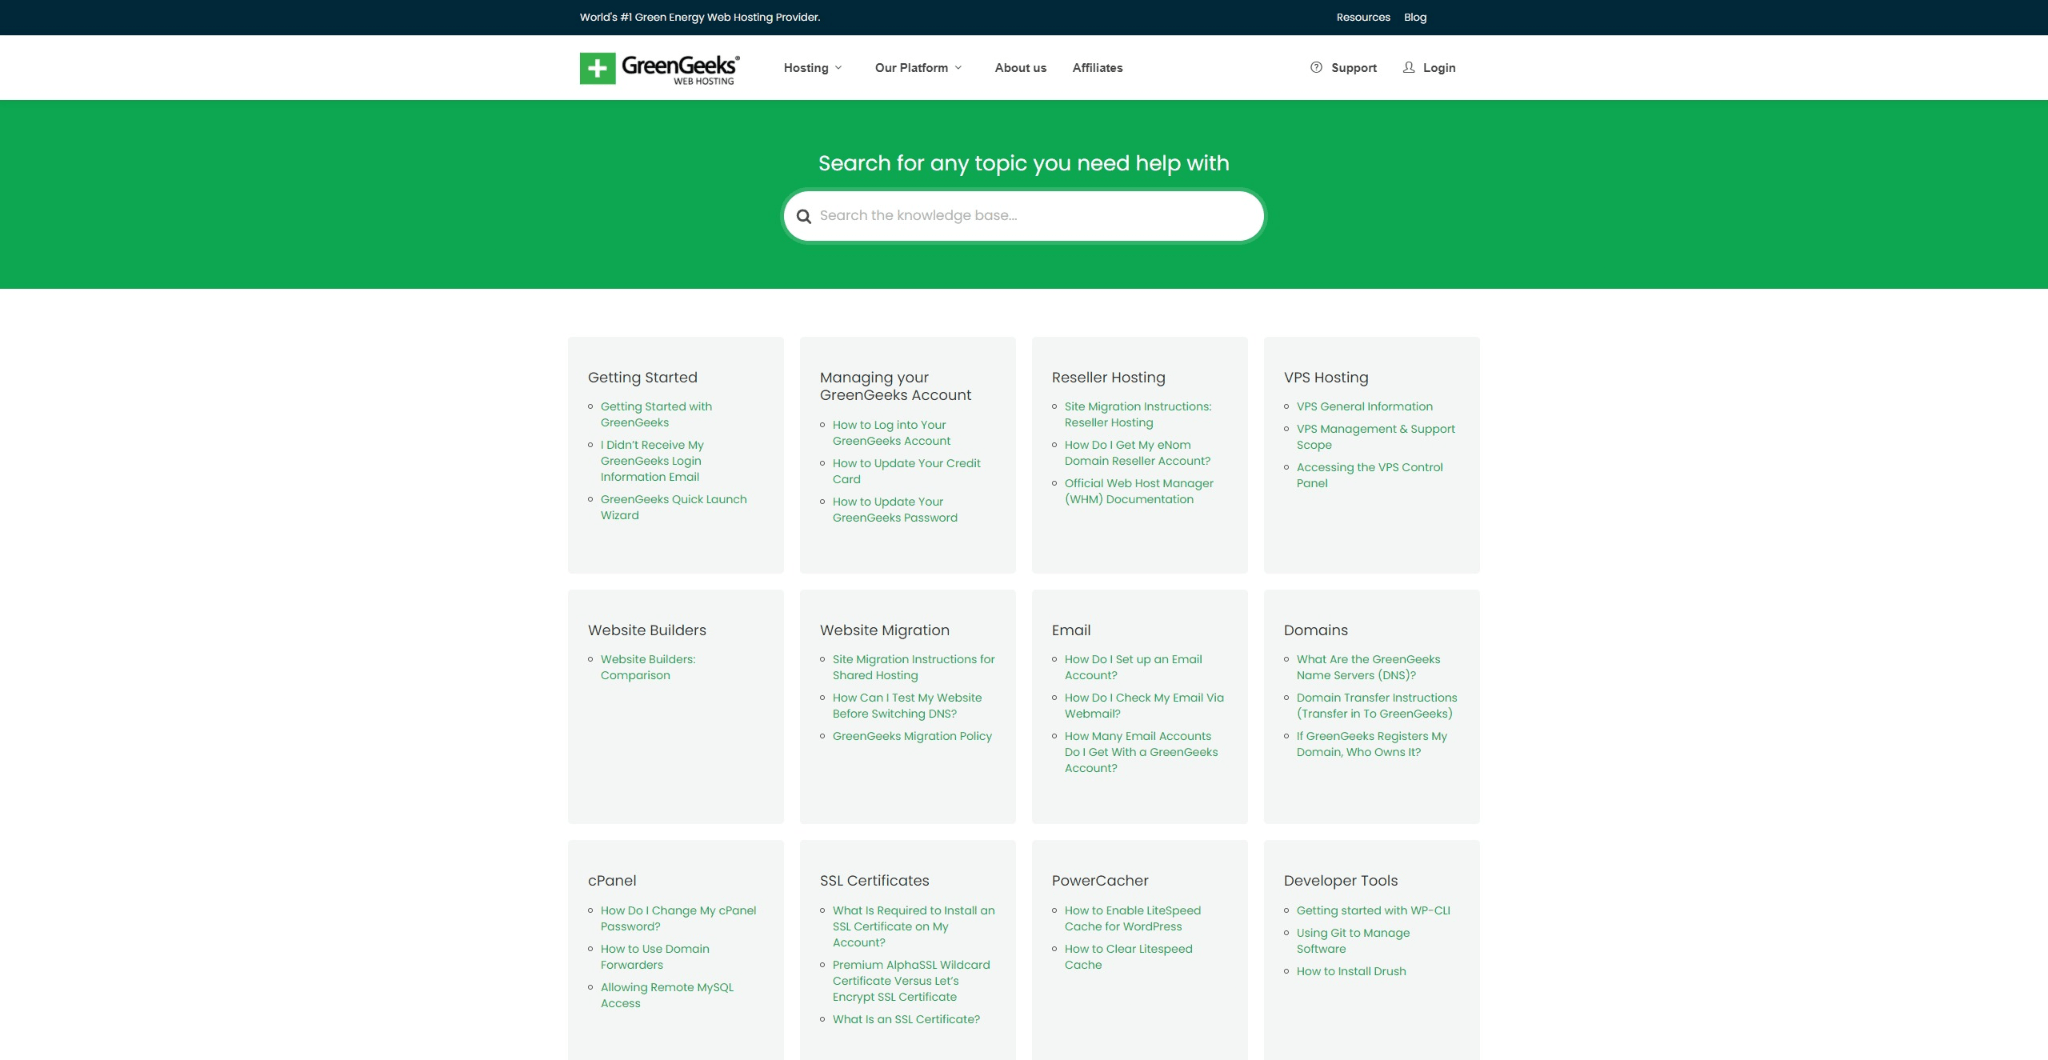The height and width of the screenshot is (1060, 2048).
Task: Click the Support question mark icon
Action: click(x=1316, y=67)
